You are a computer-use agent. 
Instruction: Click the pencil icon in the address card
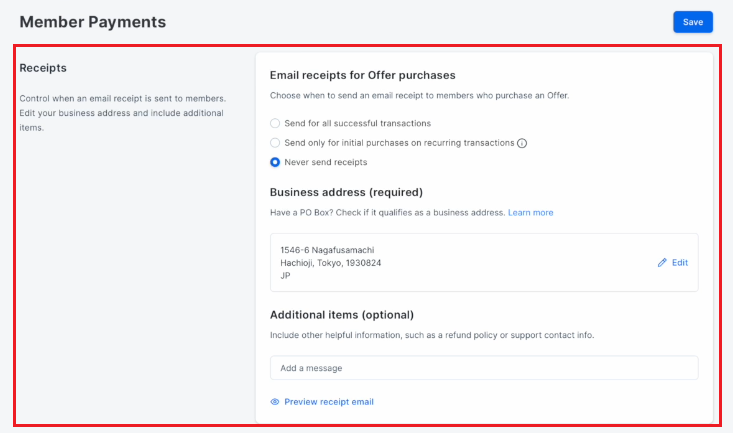pyautogui.click(x=662, y=263)
